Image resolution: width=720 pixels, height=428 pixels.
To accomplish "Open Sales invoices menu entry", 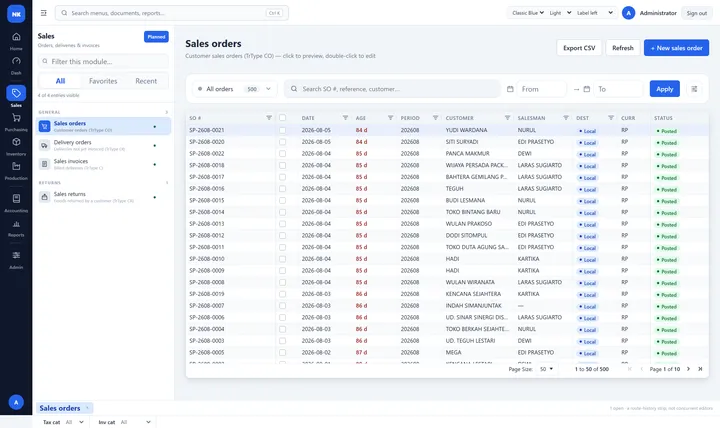I will click(x=103, y=164).
